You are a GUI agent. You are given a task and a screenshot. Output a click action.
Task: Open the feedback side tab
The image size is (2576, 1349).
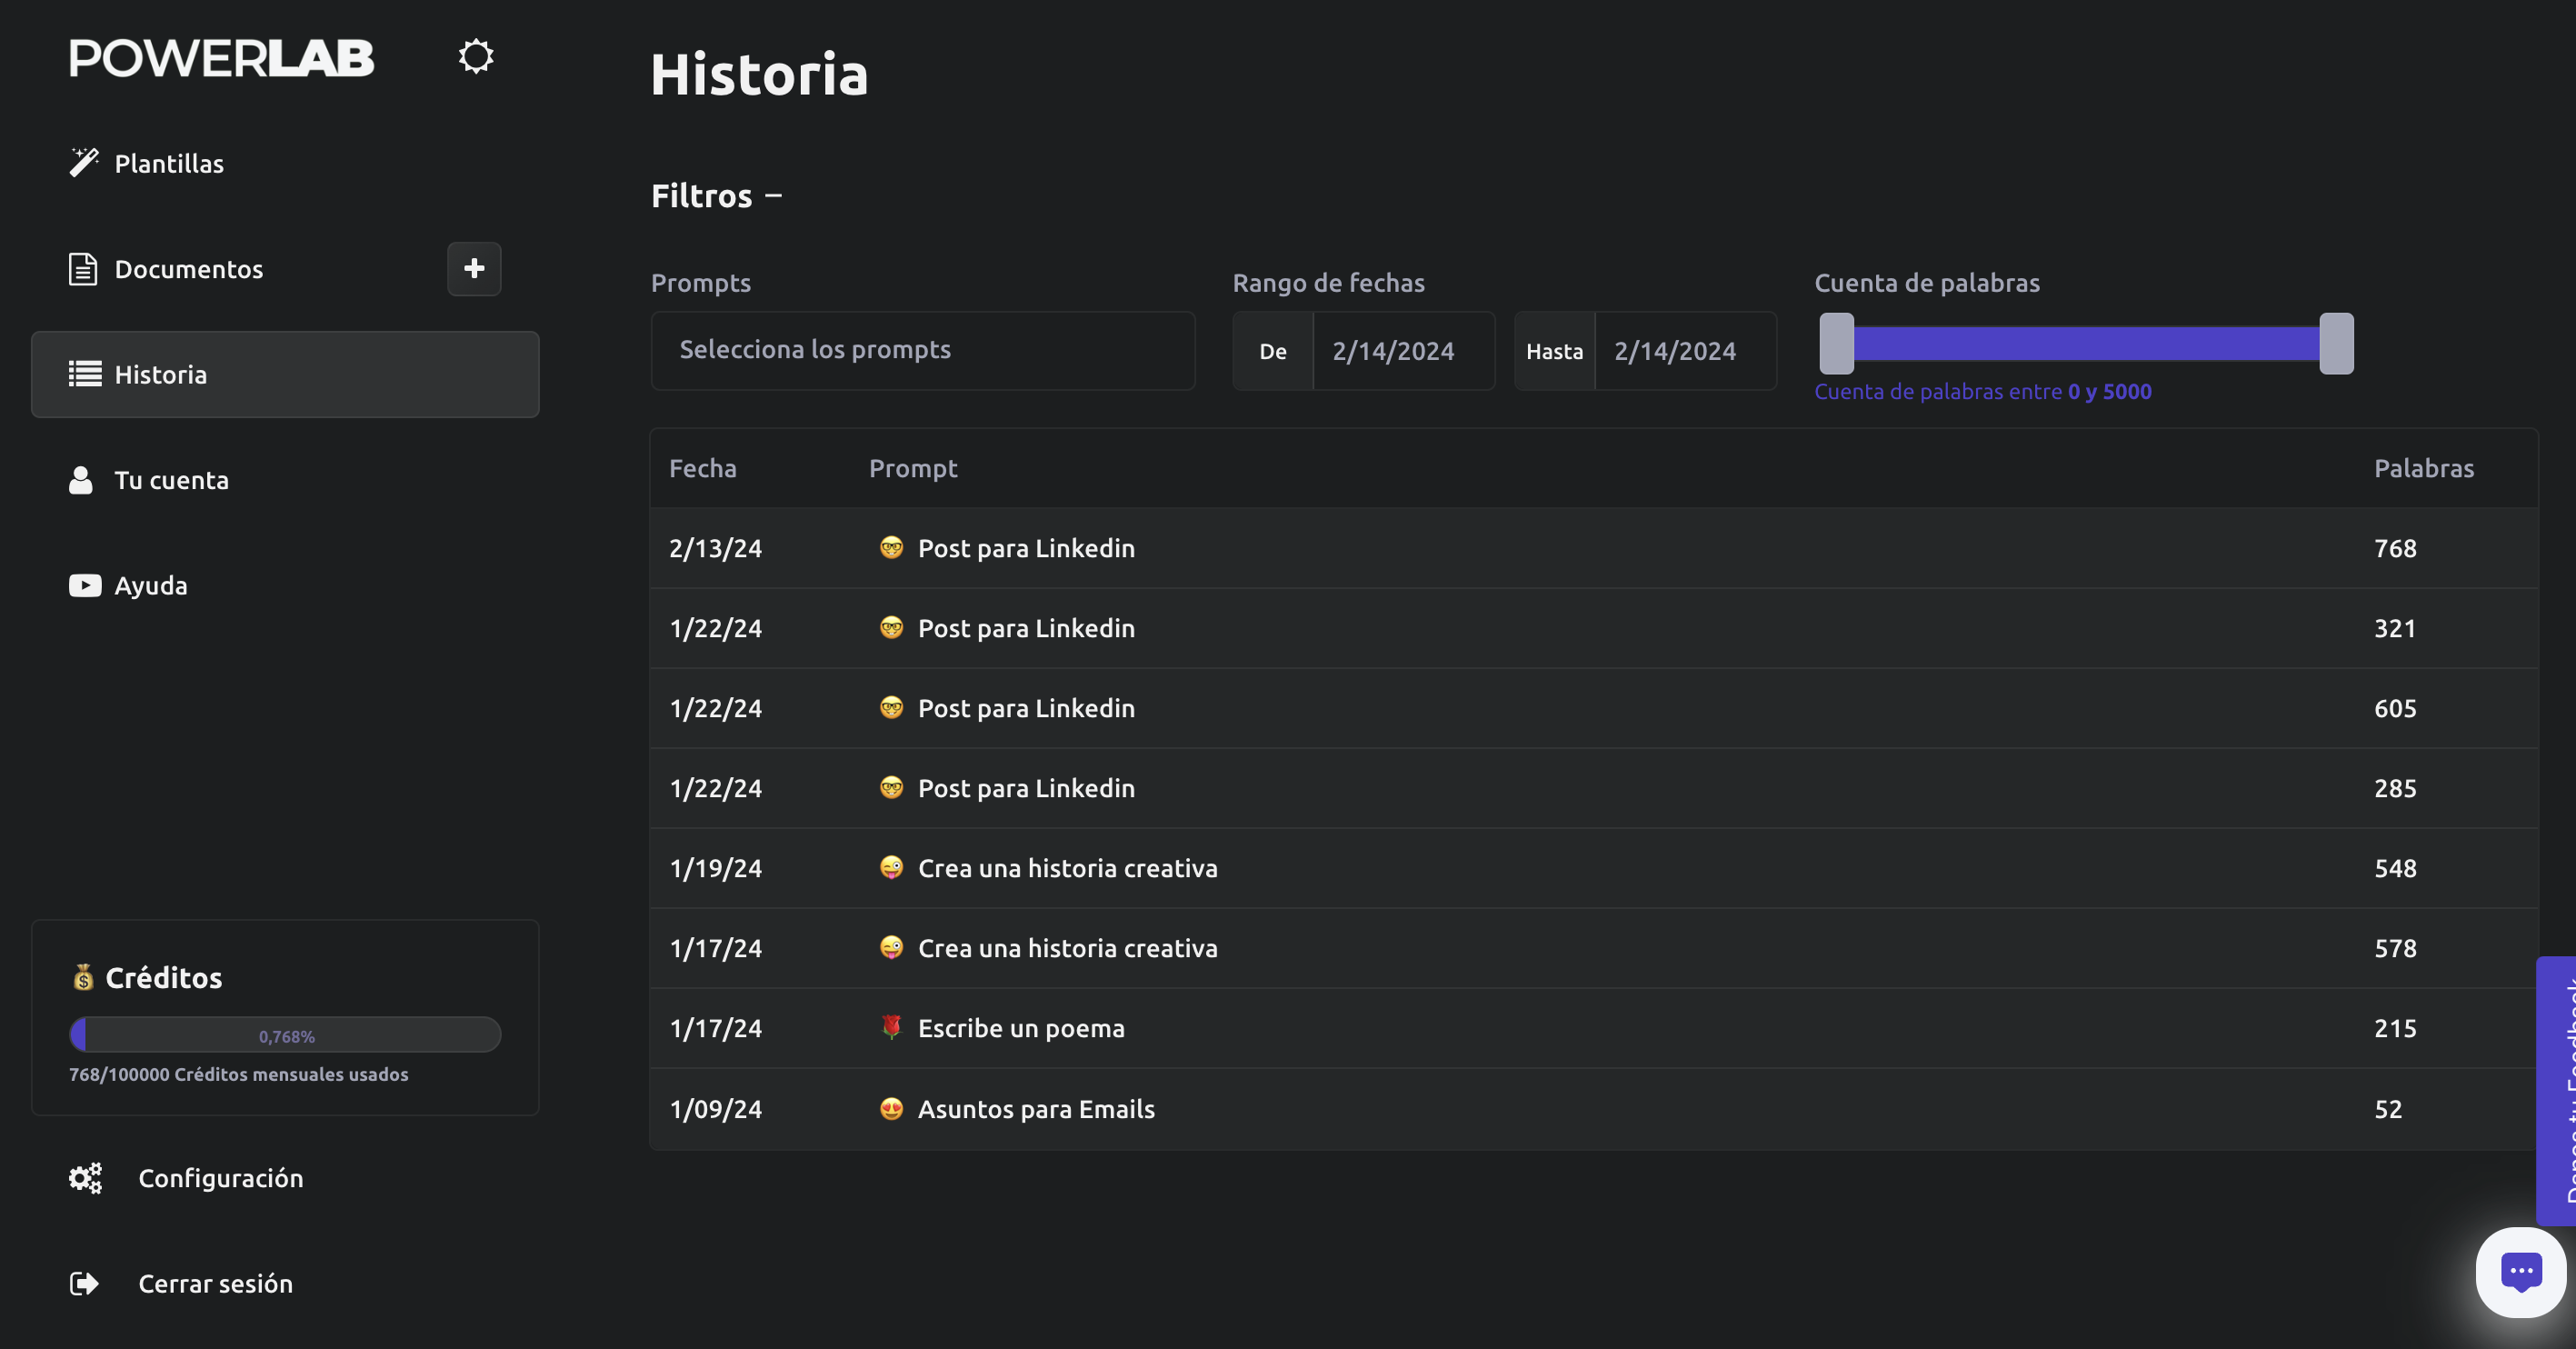pyautogui.click(x=2558, y=1090)
